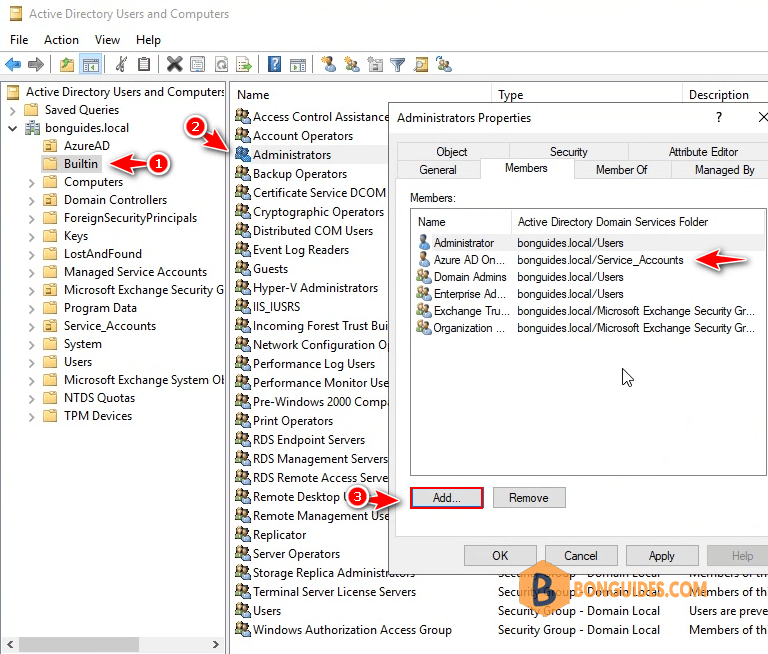The height and width of the screenshot is (654, 768).
Task: Click the Copy clipboard toolbar icon
Action: (144, 64)
